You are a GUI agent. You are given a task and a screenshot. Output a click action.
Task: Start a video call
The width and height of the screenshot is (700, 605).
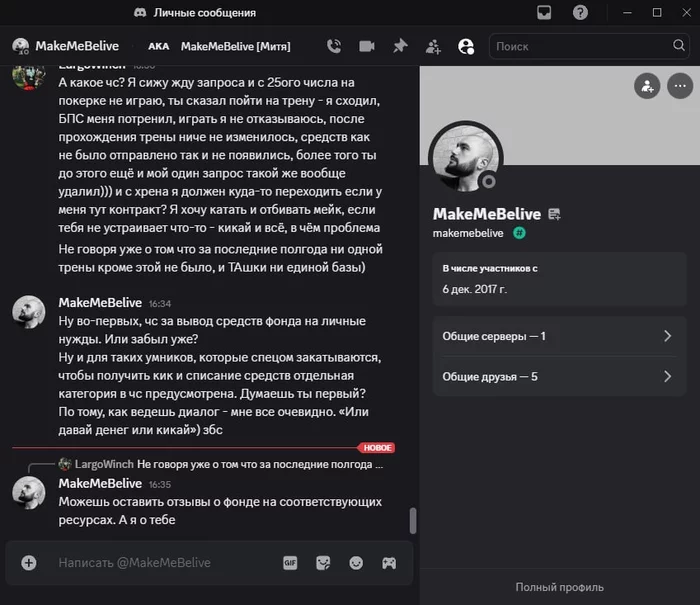pyautogui.click(x=367, y=46)
